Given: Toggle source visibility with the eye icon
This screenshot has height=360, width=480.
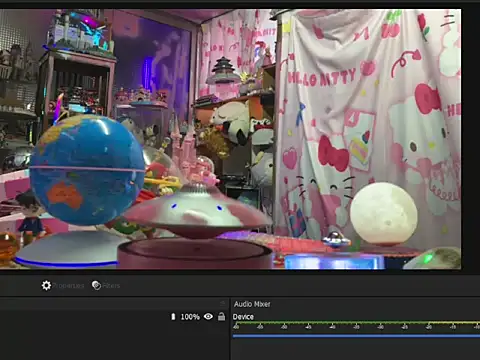Looking at the screenshot, I should click(x=208, y=316).
